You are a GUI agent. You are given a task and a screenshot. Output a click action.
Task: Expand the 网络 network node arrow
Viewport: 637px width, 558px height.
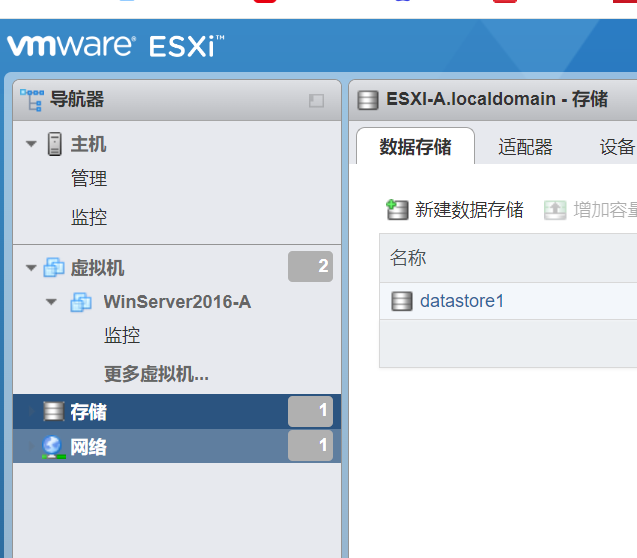tap(31, 447)
